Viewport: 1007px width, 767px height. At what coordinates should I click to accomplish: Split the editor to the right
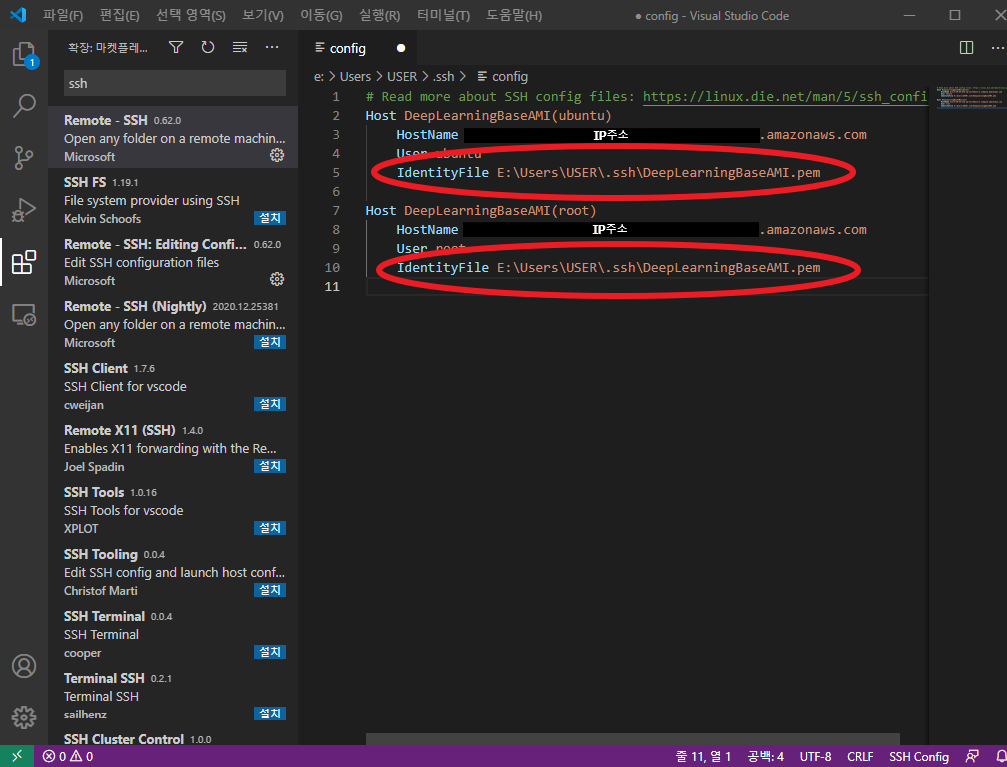pyautogui.click(x=966, y=48)
